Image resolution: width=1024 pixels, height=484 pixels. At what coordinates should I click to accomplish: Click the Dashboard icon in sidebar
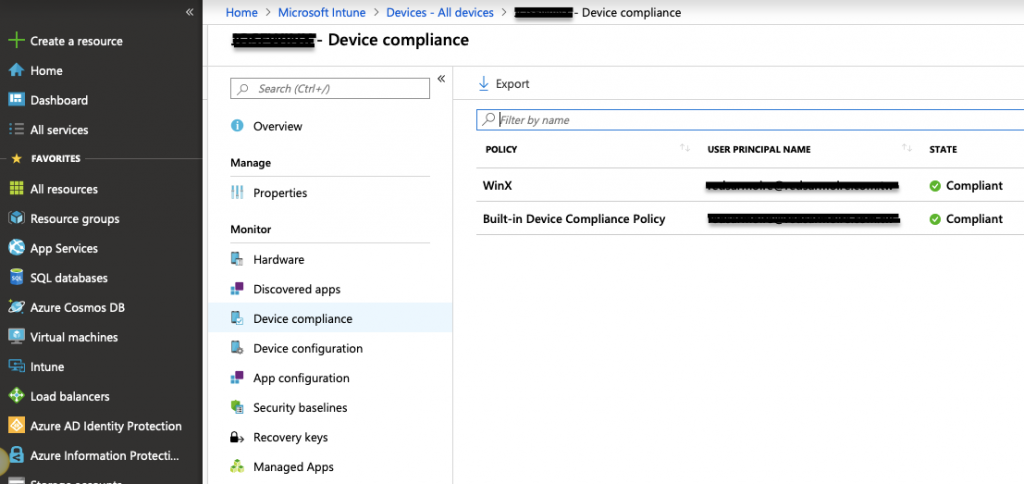pyautogui.click(x=16, y=100)
